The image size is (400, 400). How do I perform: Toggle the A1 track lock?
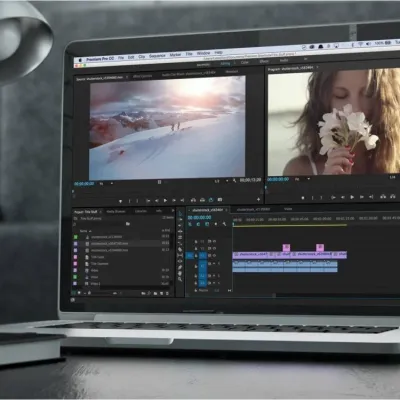click(196, 266)
